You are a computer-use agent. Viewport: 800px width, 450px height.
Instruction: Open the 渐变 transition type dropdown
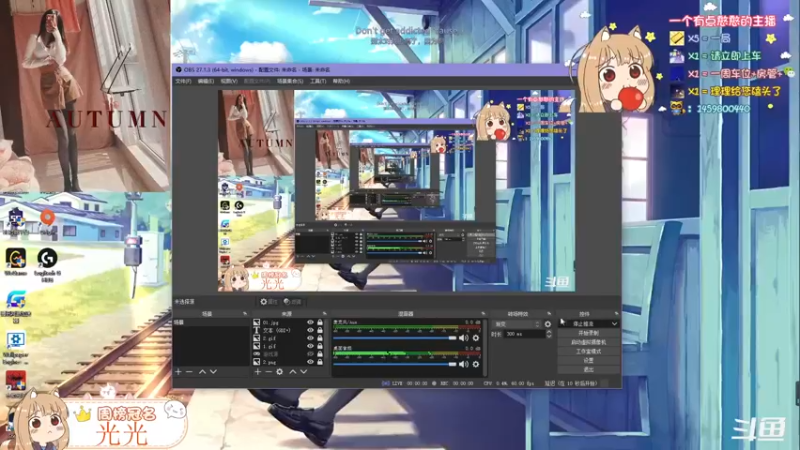516,324
